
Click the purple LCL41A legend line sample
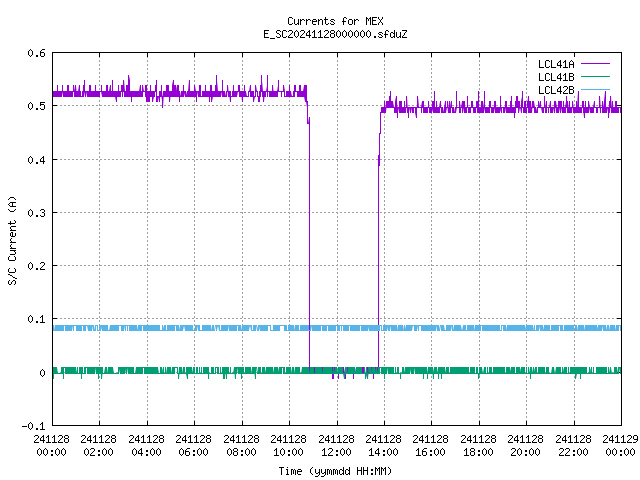coord(595,64)
